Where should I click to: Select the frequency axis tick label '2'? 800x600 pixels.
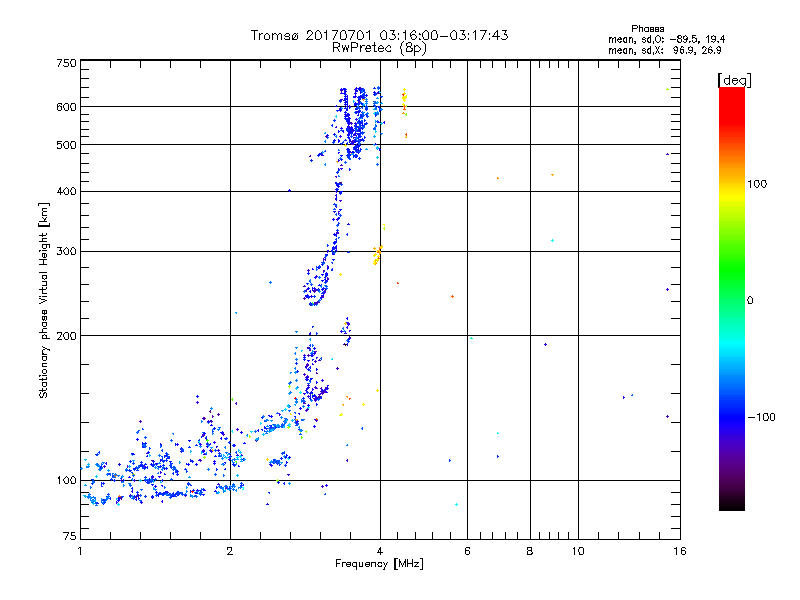click(x=230, y=551)
